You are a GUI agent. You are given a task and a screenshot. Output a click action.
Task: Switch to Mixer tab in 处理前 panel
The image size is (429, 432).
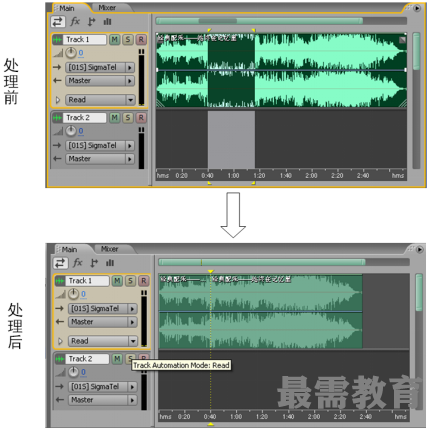(x=107, y=8)
